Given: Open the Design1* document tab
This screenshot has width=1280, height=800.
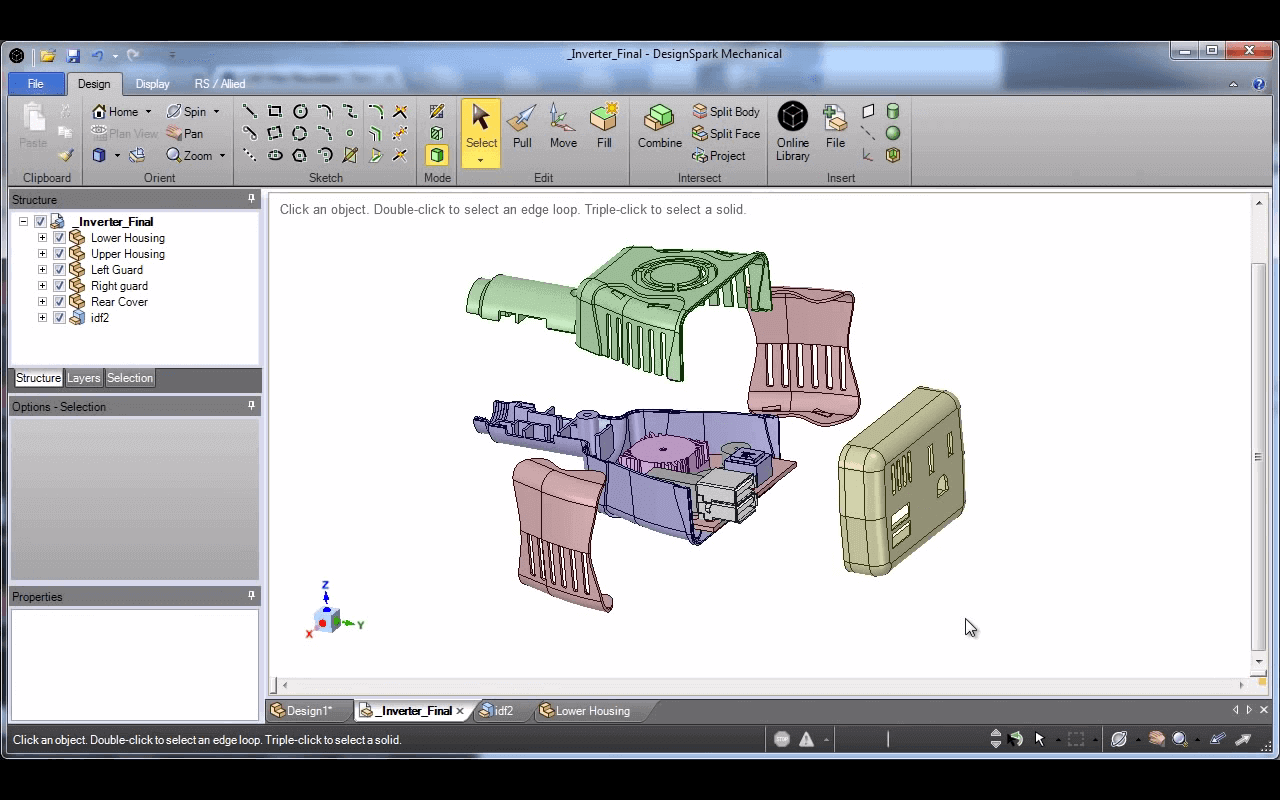Looking at the screenshot, I should (x=308, y=711).
